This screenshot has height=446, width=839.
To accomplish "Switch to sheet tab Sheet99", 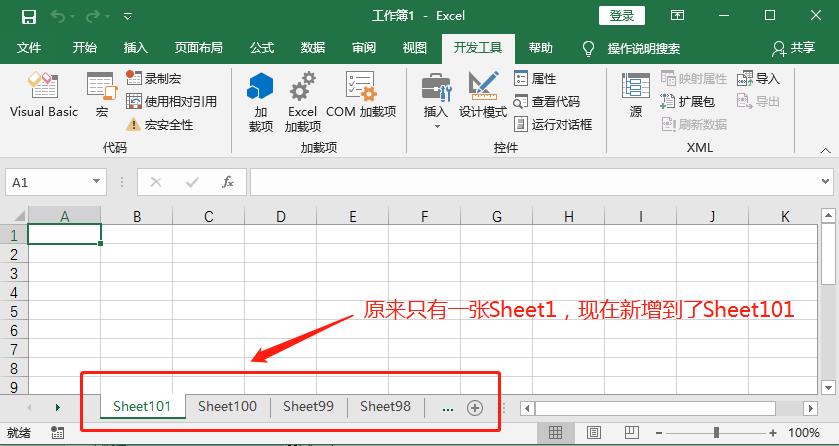I will pyautogui.click(x=309, y=406).
